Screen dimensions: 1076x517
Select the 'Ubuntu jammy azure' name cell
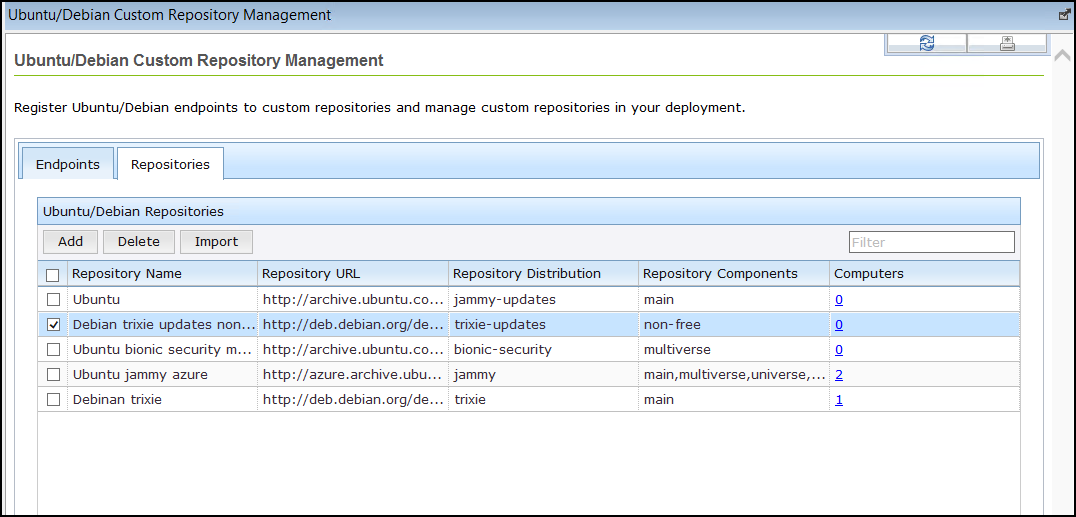163,375
